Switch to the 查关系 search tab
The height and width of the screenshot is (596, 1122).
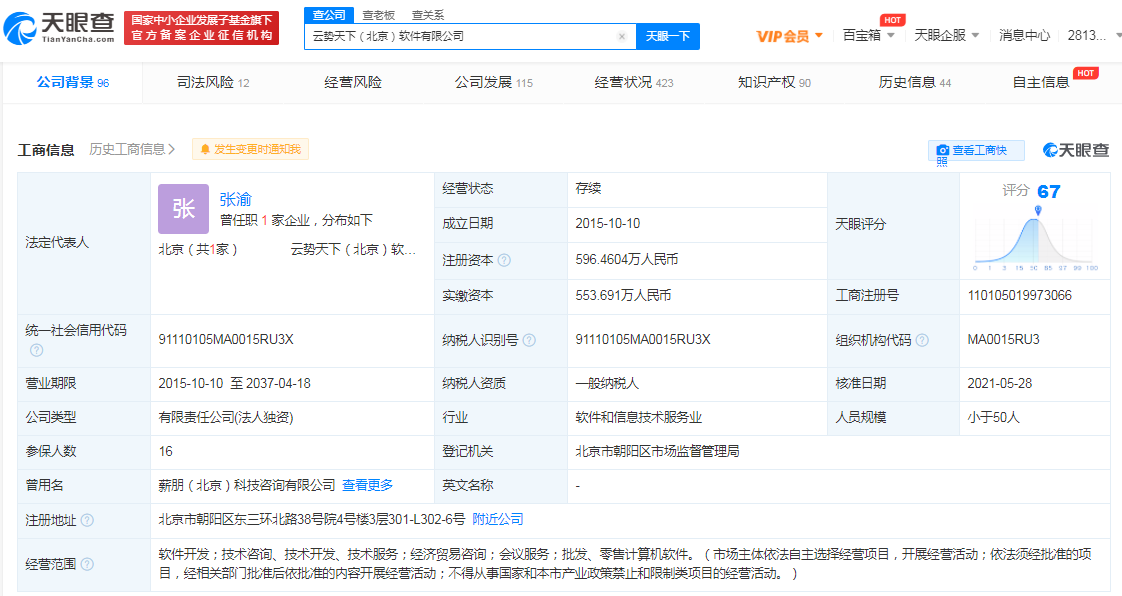tap(428, 15)
